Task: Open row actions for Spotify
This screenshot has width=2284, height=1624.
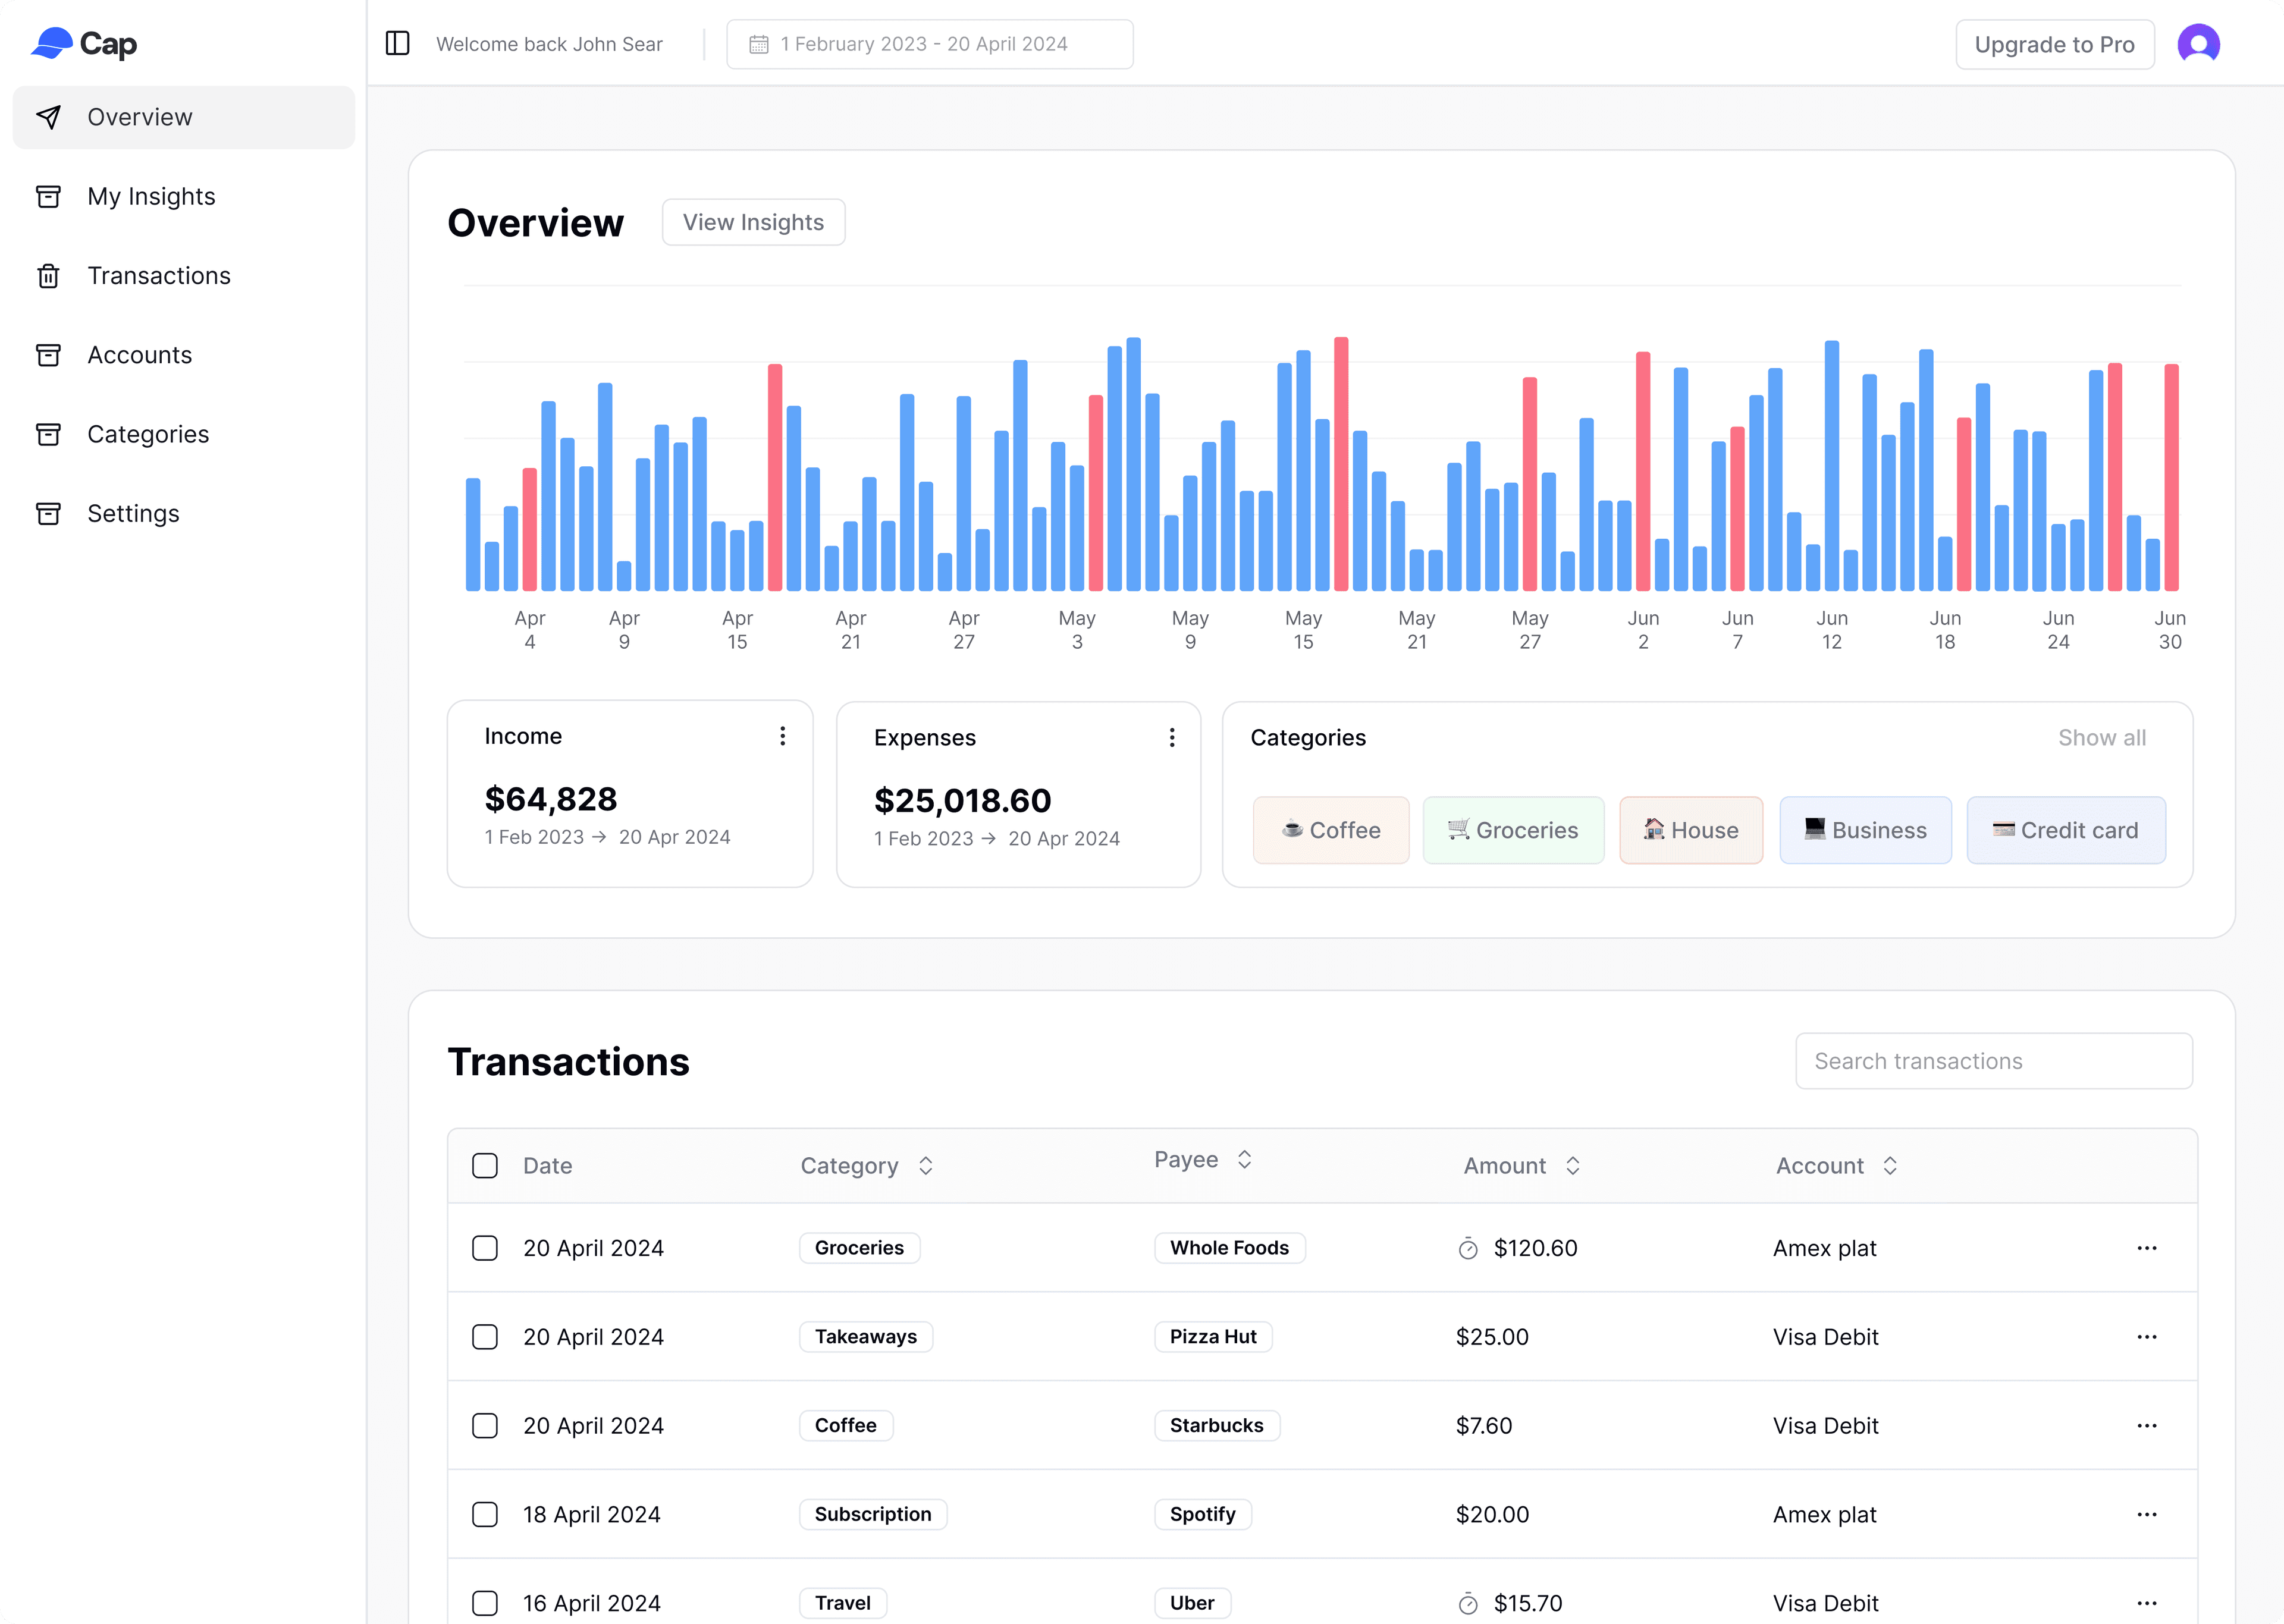Action: (2146, 1514)
